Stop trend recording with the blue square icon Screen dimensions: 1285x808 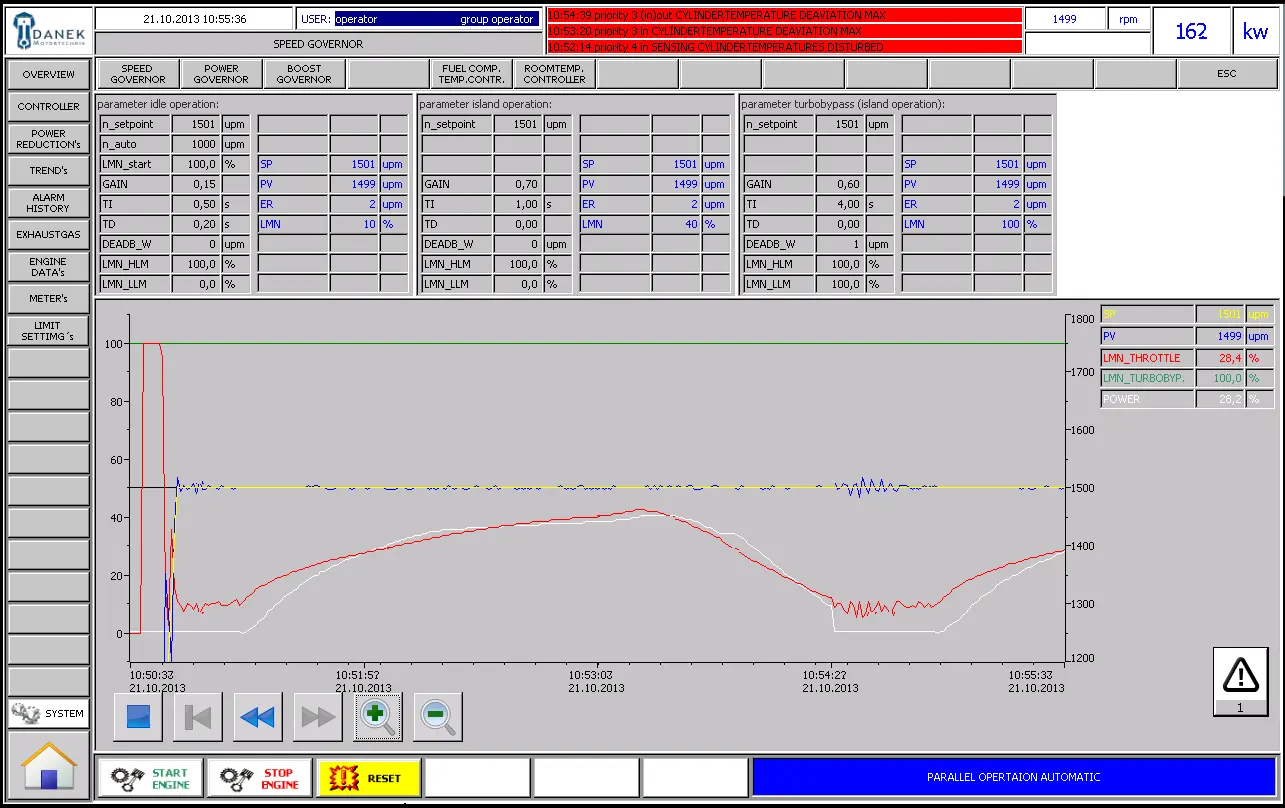point(137,716)
